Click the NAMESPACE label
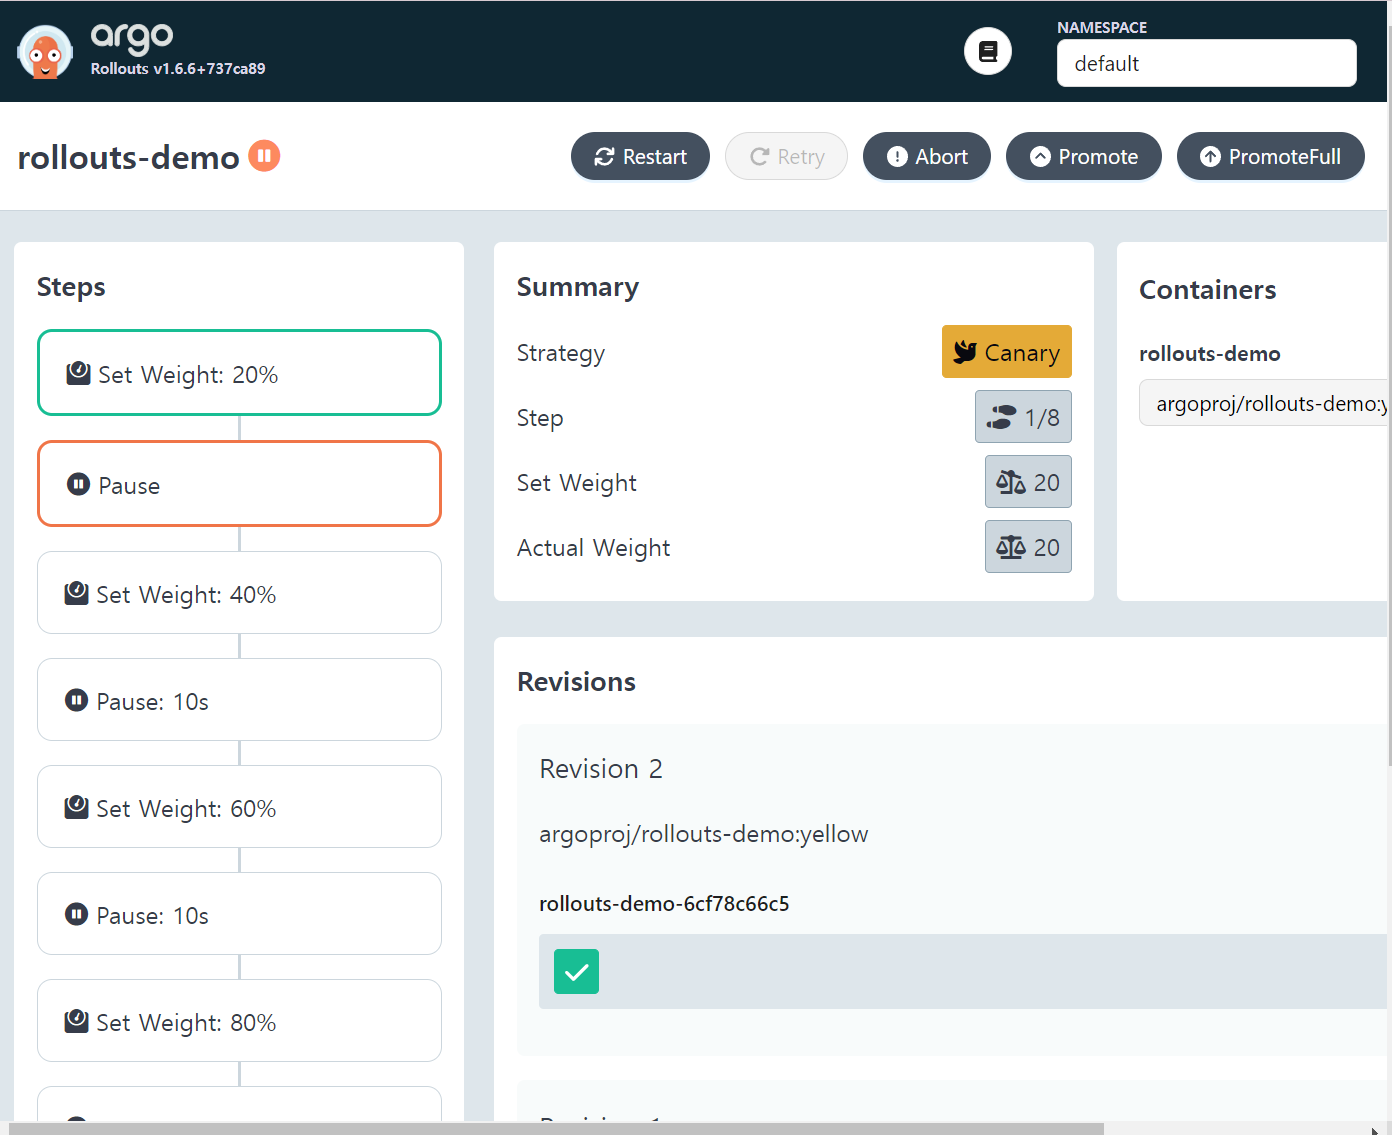 pos(1102,28)
